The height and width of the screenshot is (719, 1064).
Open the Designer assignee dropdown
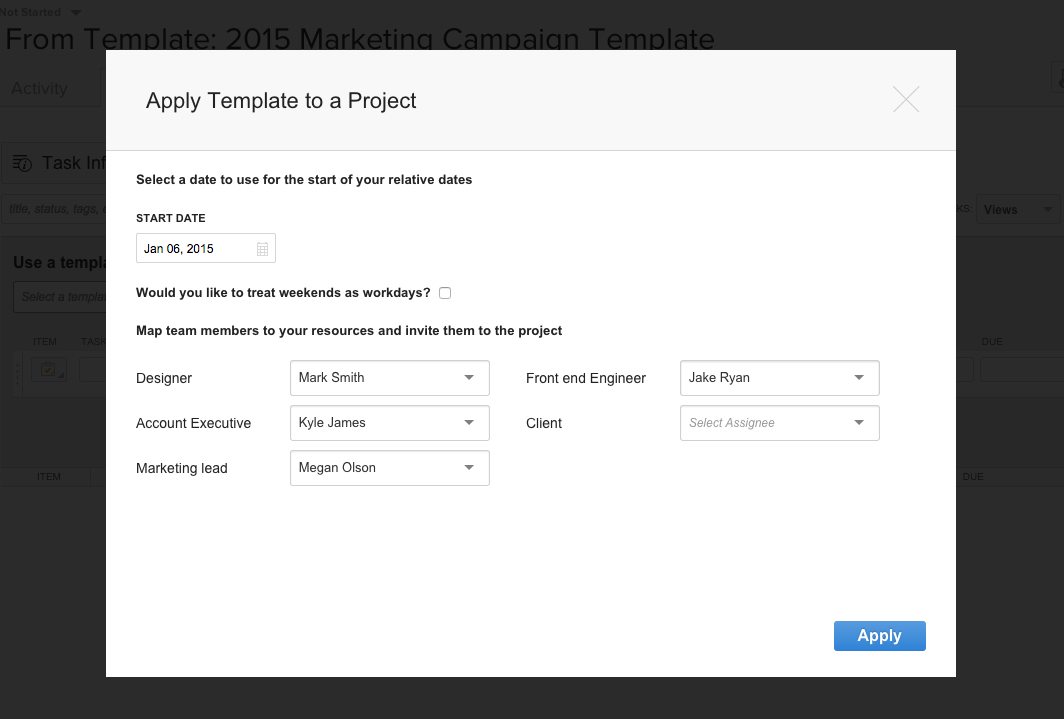389,378
